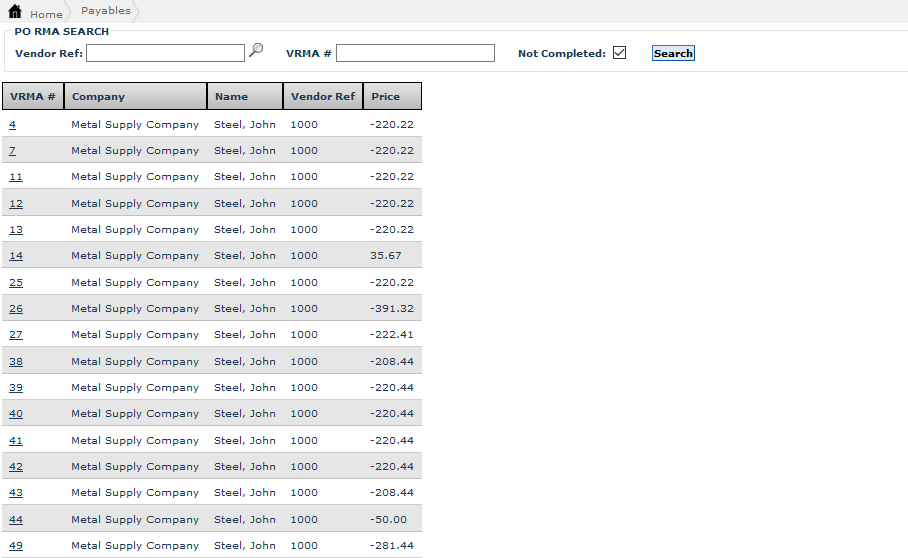
Task: Sort by the Vendor Ref column header
Action: pyautogui.click(x=322, y=97)
